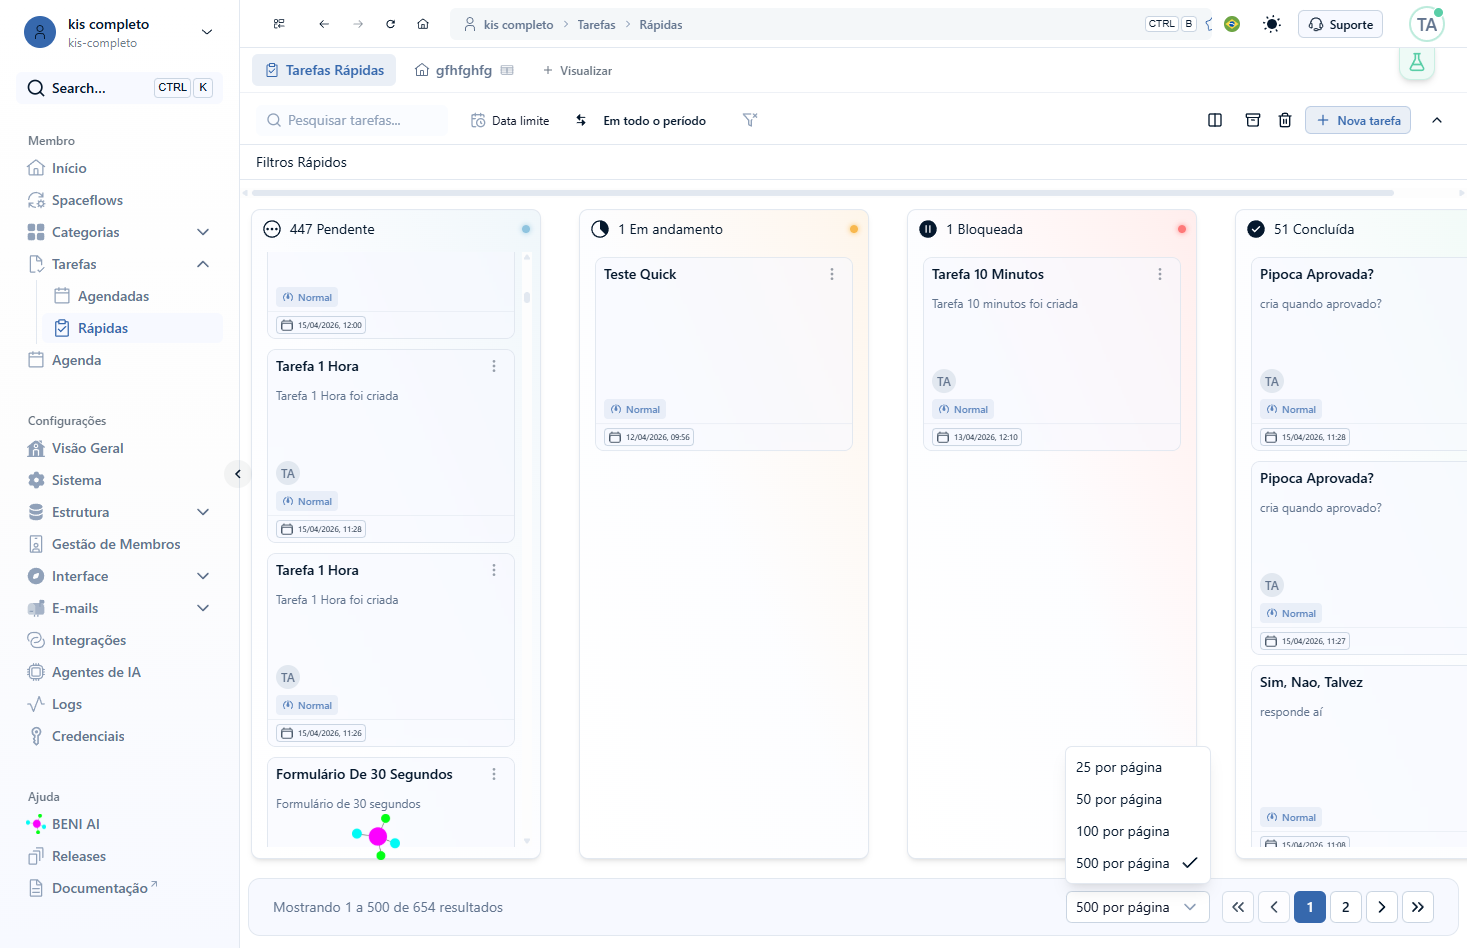Add a view with Visualizar
Viewport: 1467px width, 948px height.
[x=577, y=70]
